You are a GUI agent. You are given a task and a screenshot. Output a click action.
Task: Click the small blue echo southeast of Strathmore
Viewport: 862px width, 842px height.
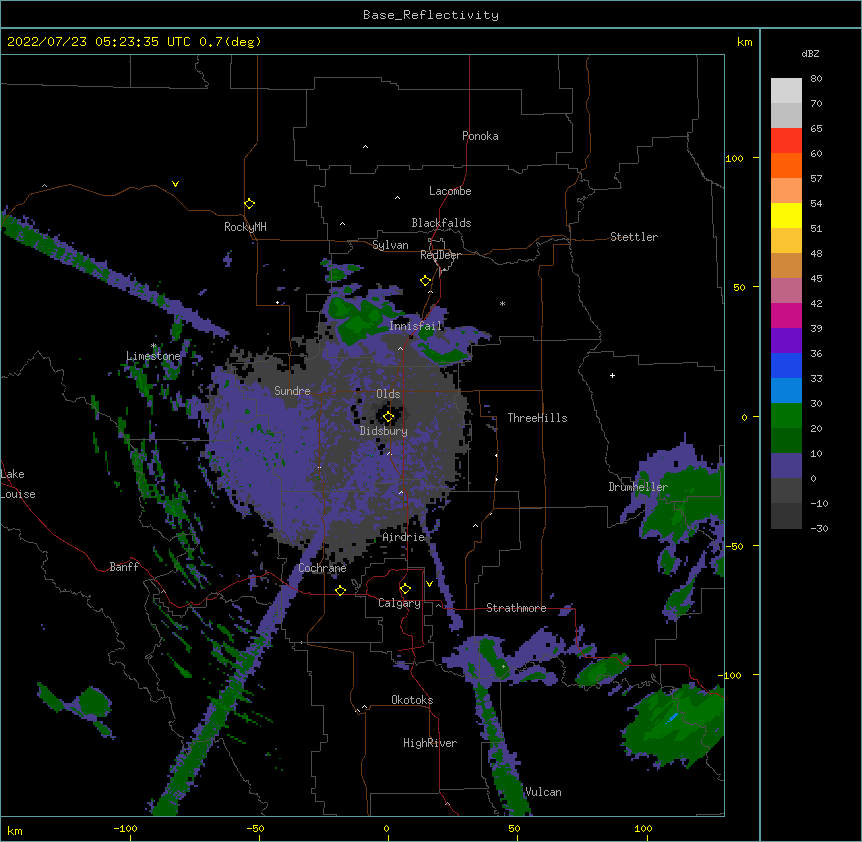click(672, 717)
